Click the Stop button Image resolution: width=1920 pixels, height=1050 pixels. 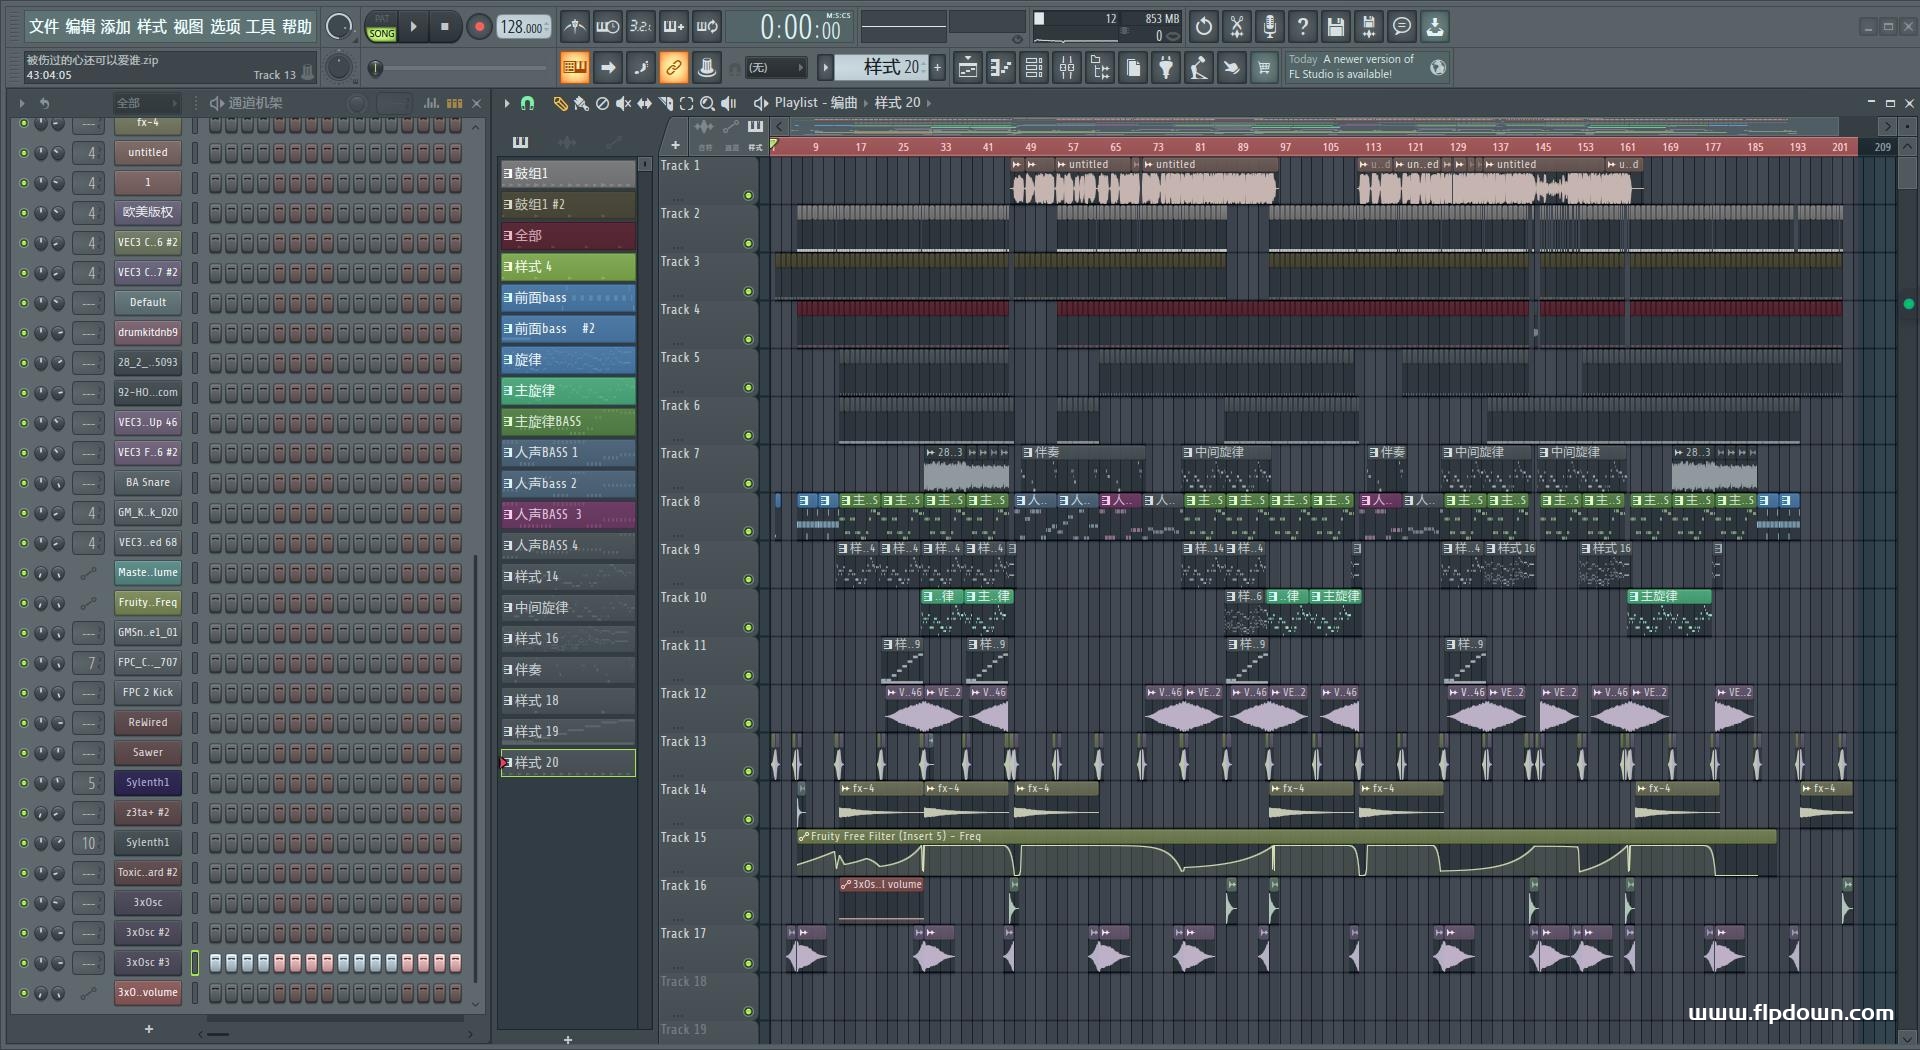click(x=445, y=27)
